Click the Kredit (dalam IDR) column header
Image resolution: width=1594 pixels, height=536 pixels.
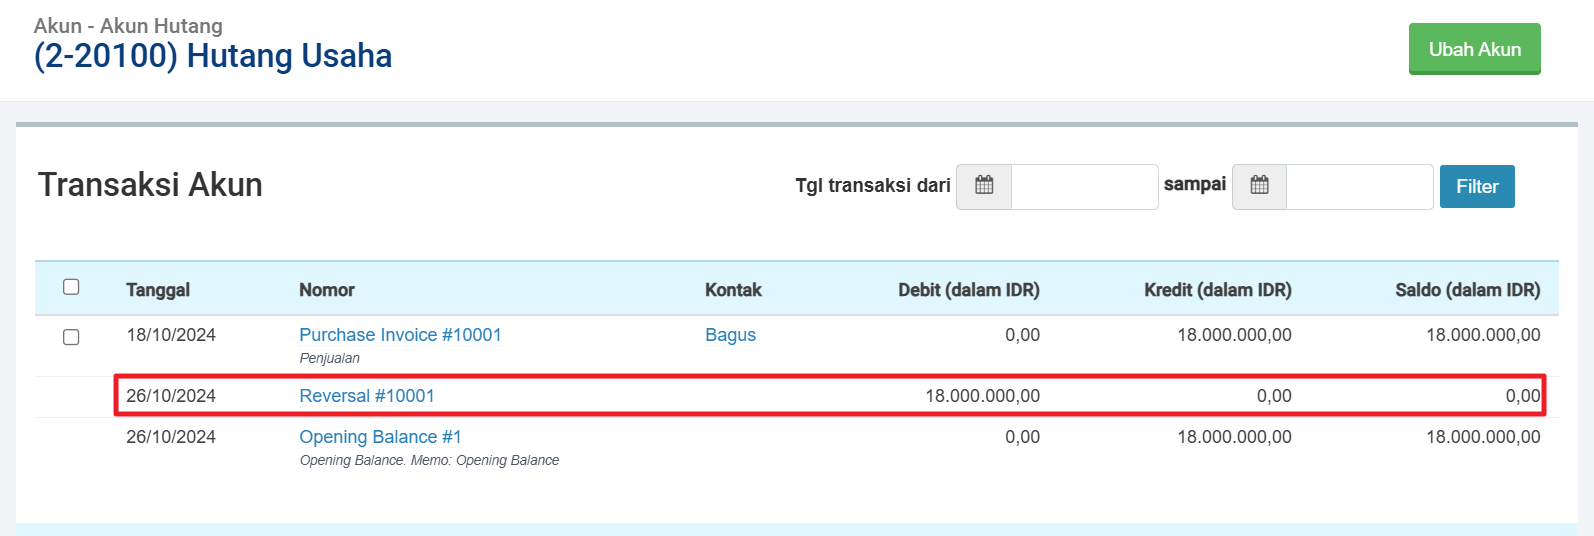click(1218, 290)
